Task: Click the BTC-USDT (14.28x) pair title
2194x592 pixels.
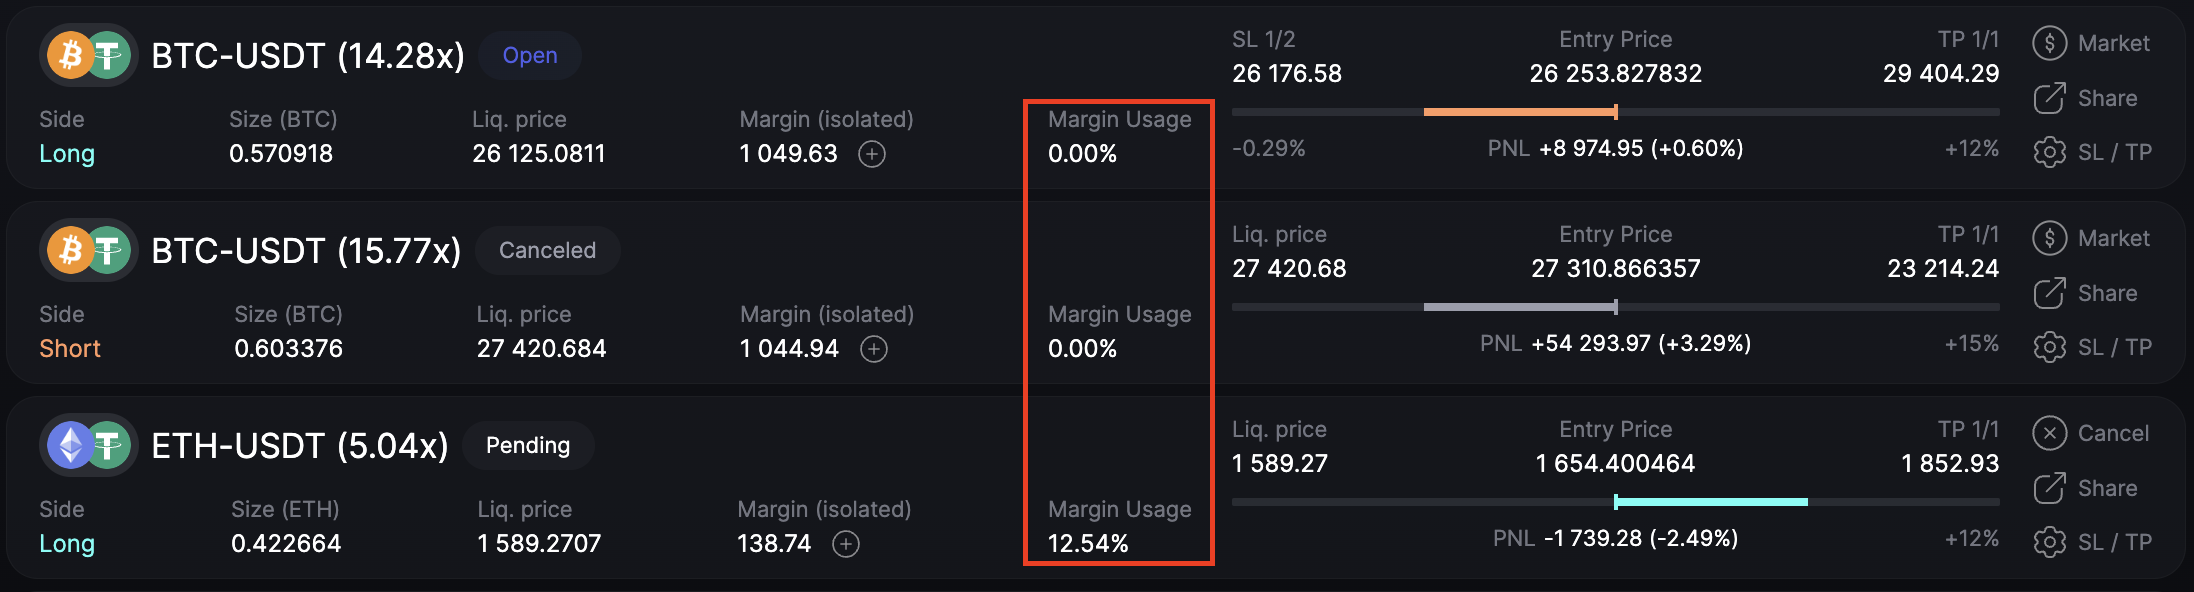Action: 307,56
